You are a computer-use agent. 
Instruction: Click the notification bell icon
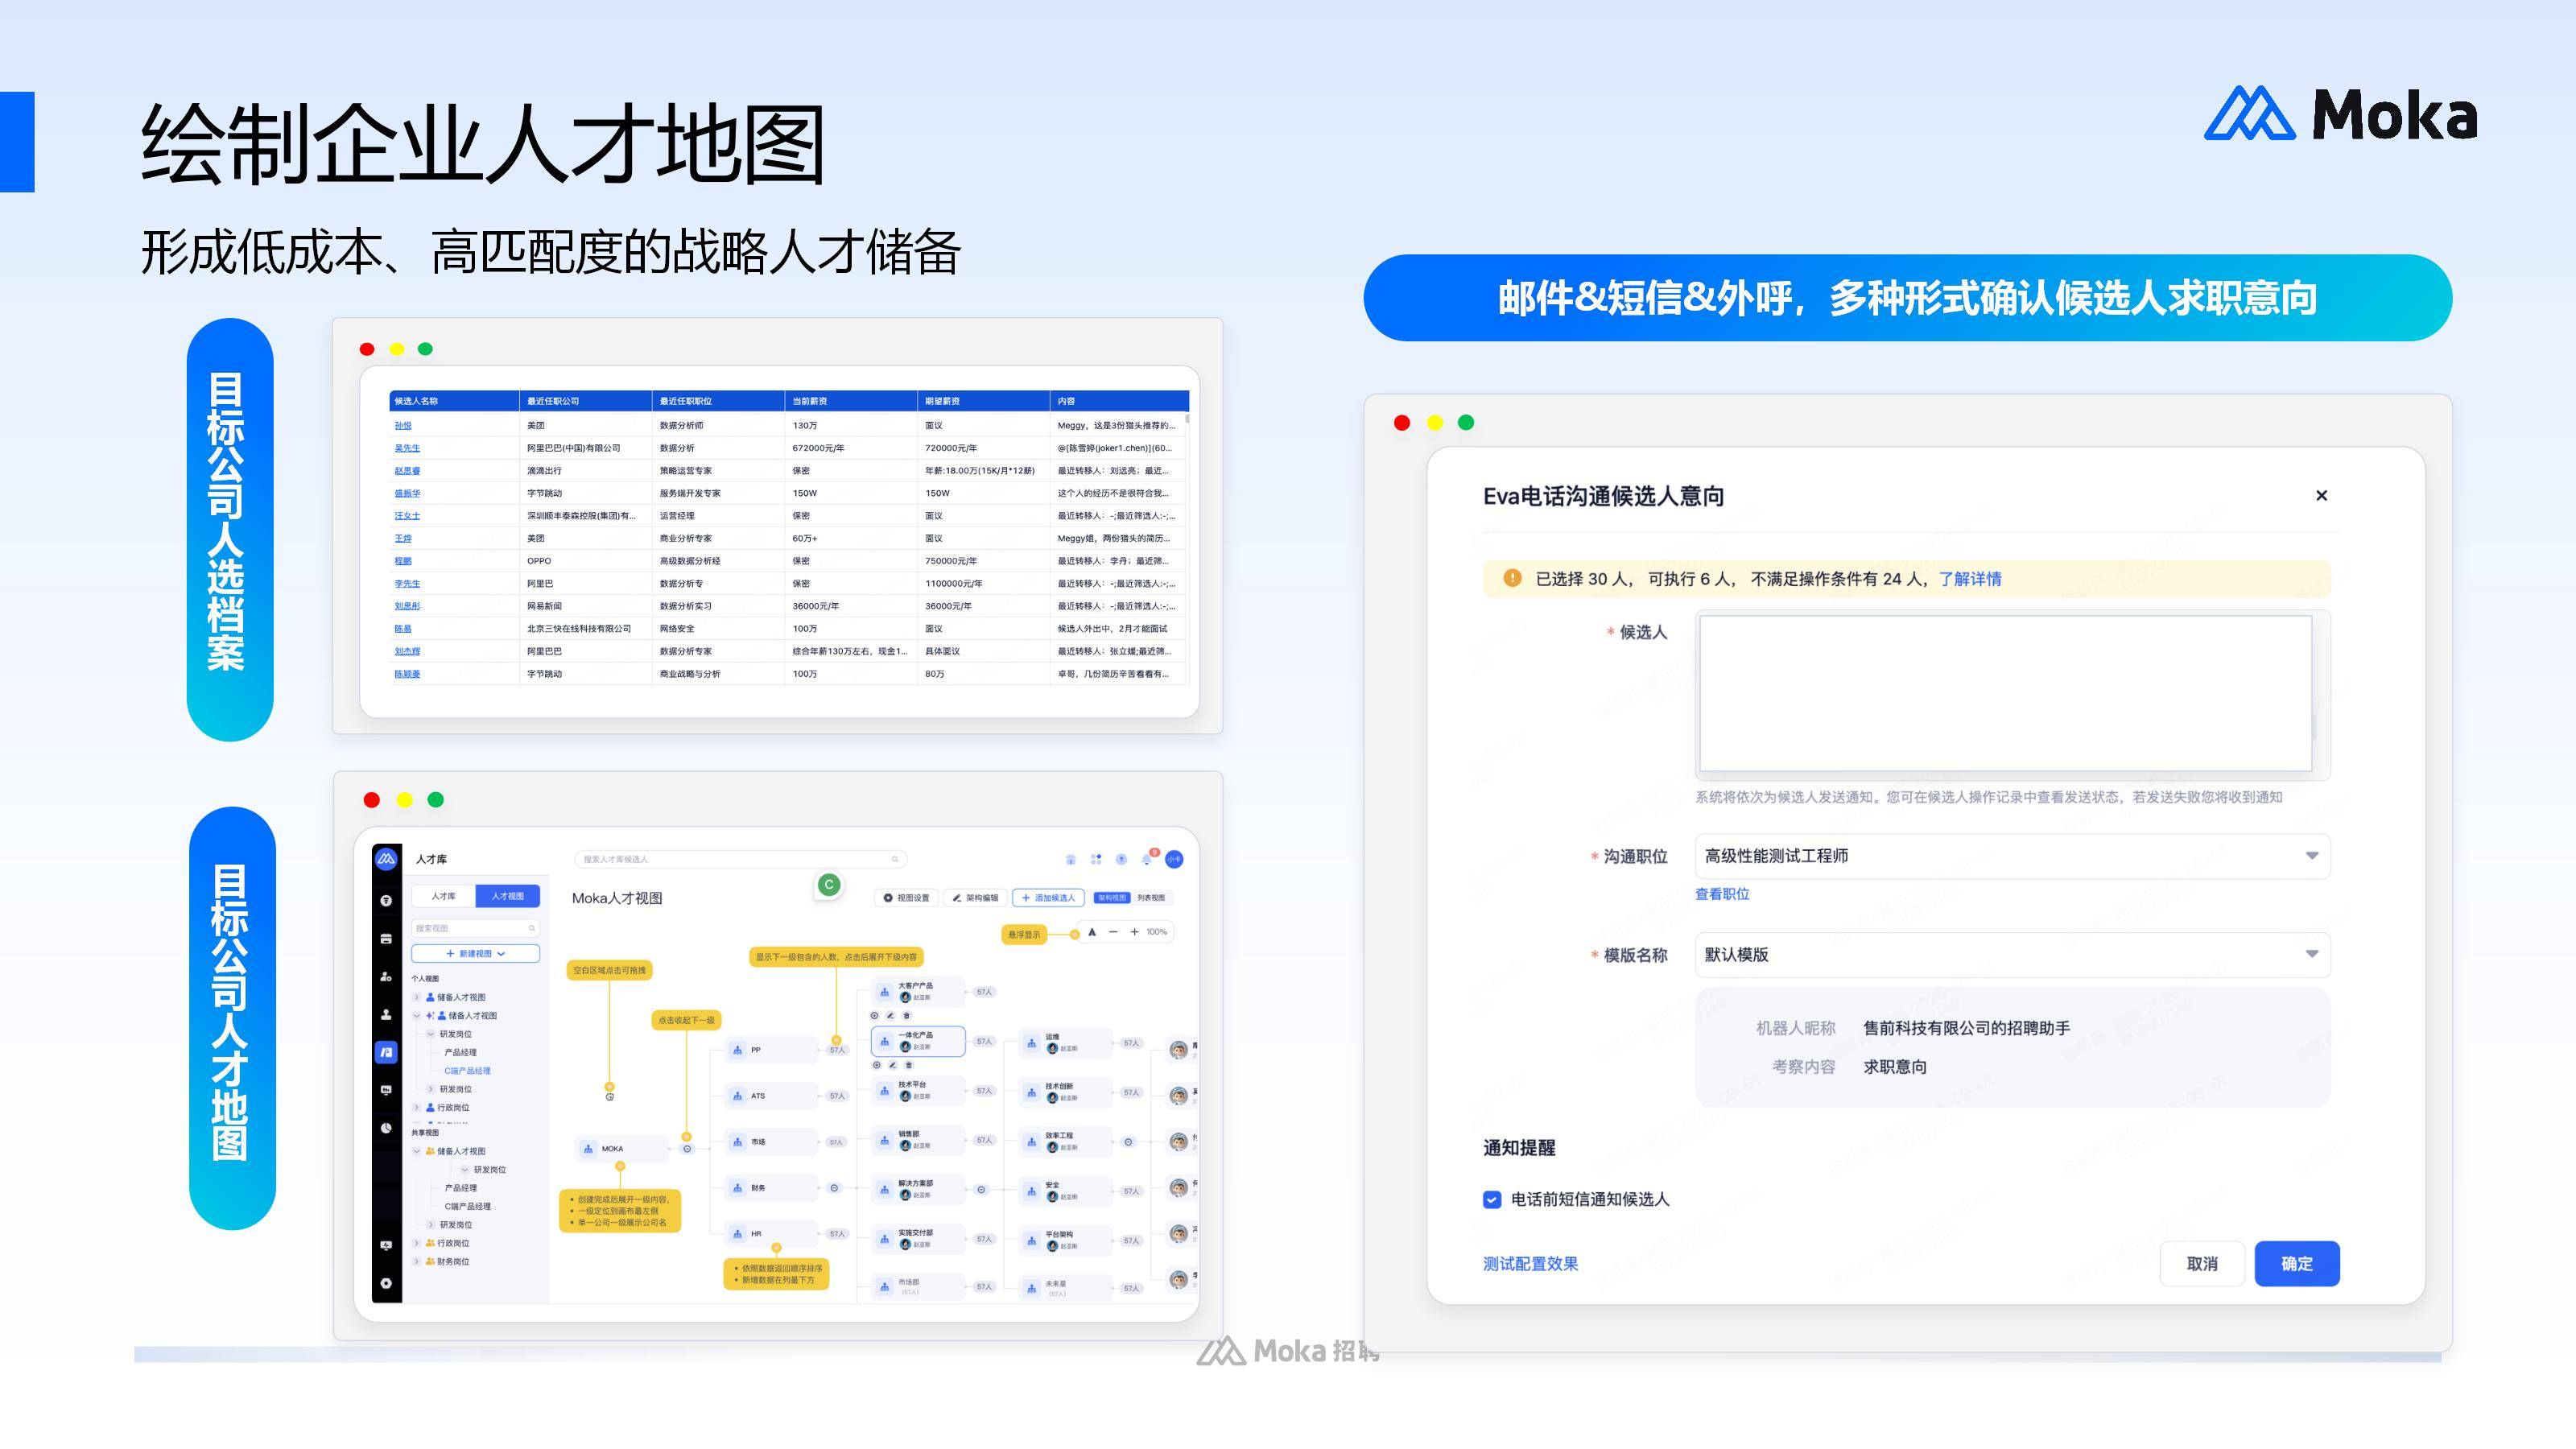[1147, 860]
